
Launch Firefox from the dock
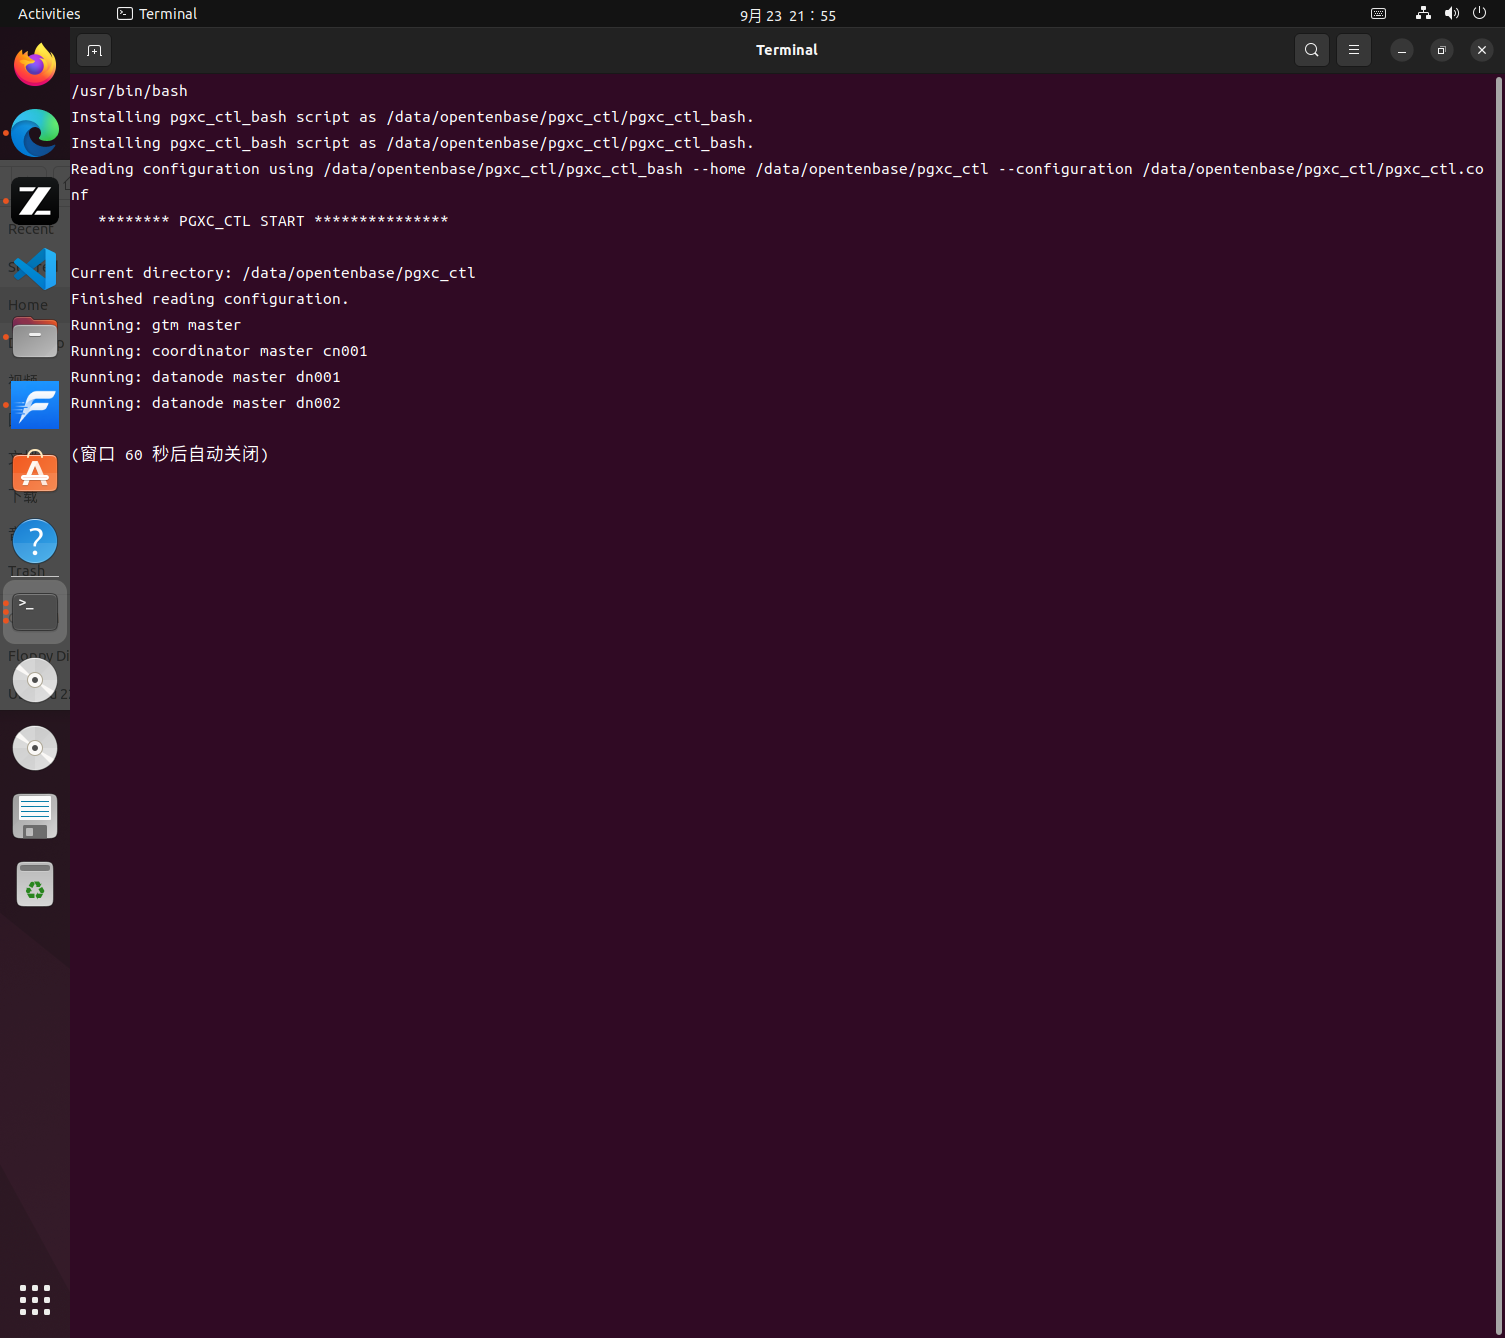35,65
